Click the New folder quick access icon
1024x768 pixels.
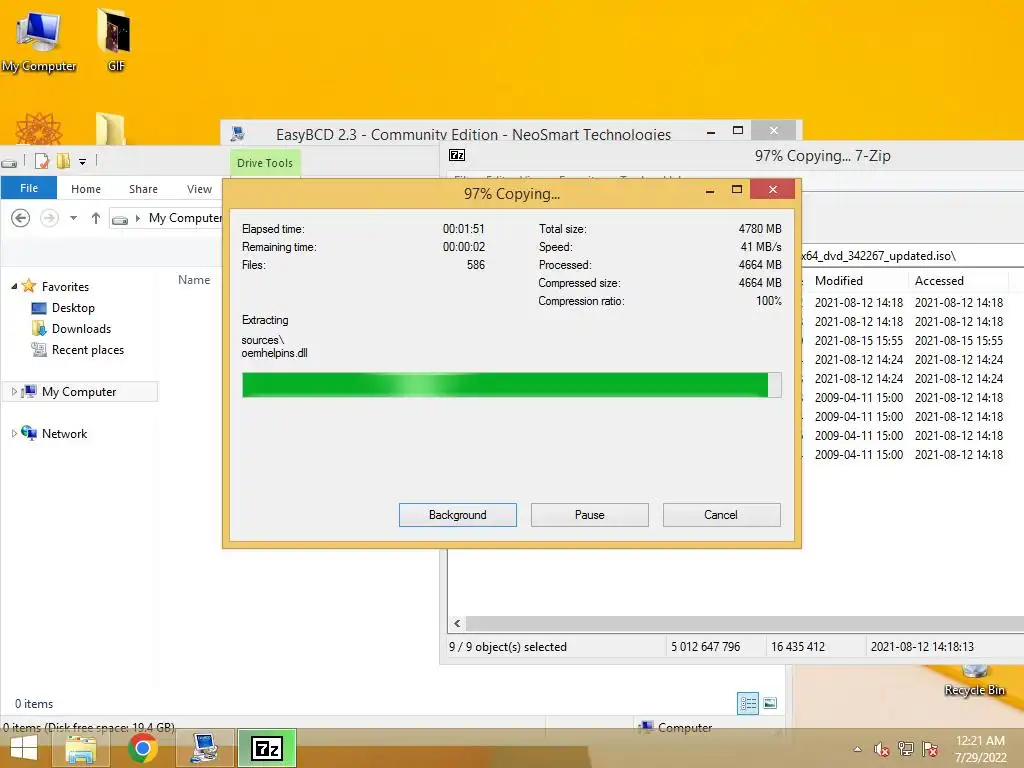(x=63, y=161)
